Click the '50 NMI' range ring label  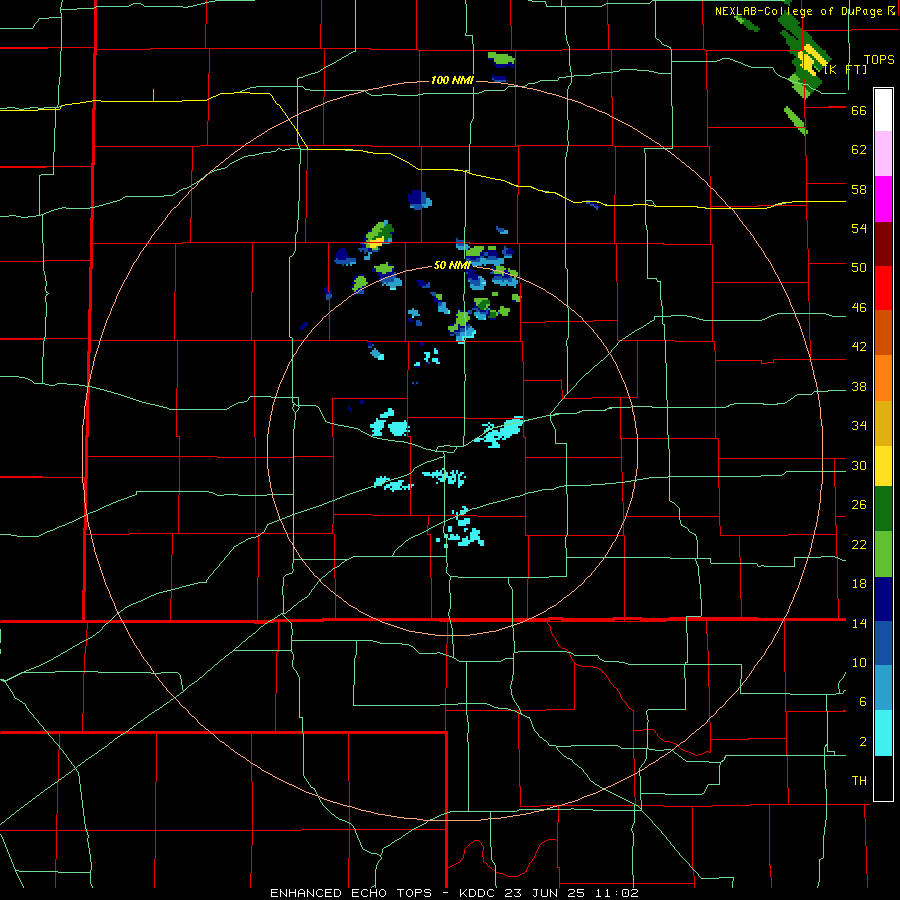tap(452, 265)
